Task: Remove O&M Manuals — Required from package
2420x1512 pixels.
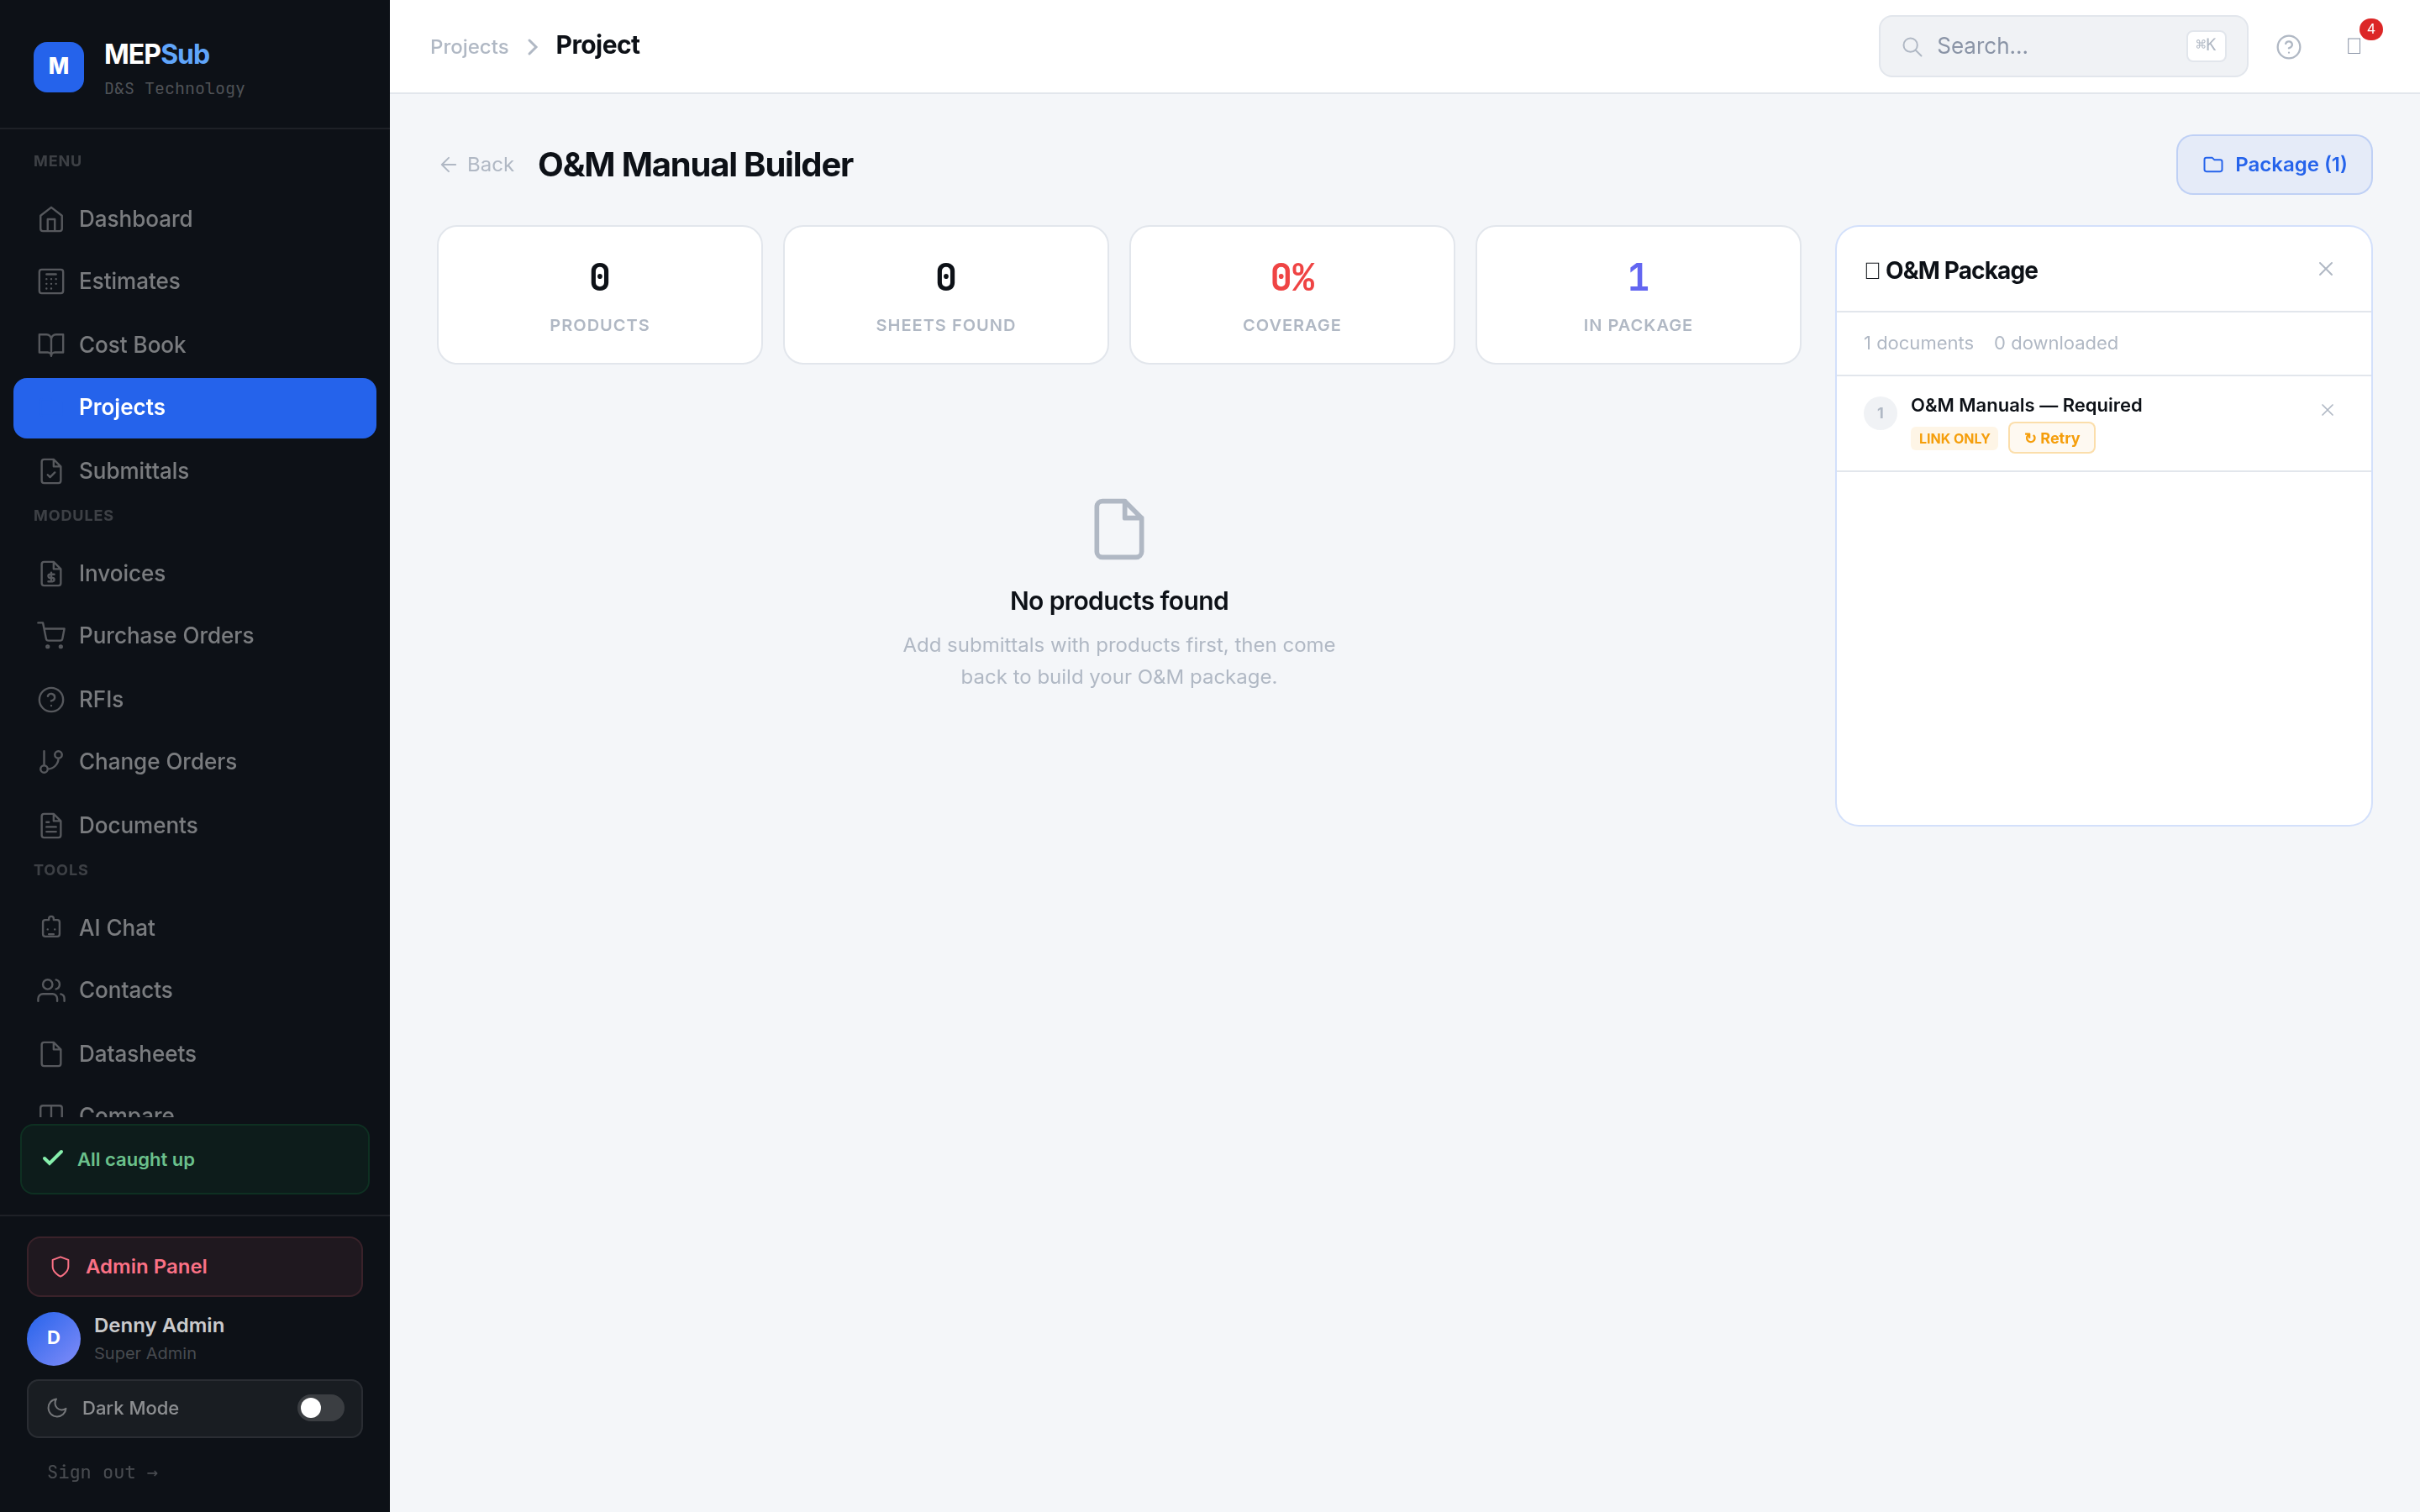Action: (2327, 410)
